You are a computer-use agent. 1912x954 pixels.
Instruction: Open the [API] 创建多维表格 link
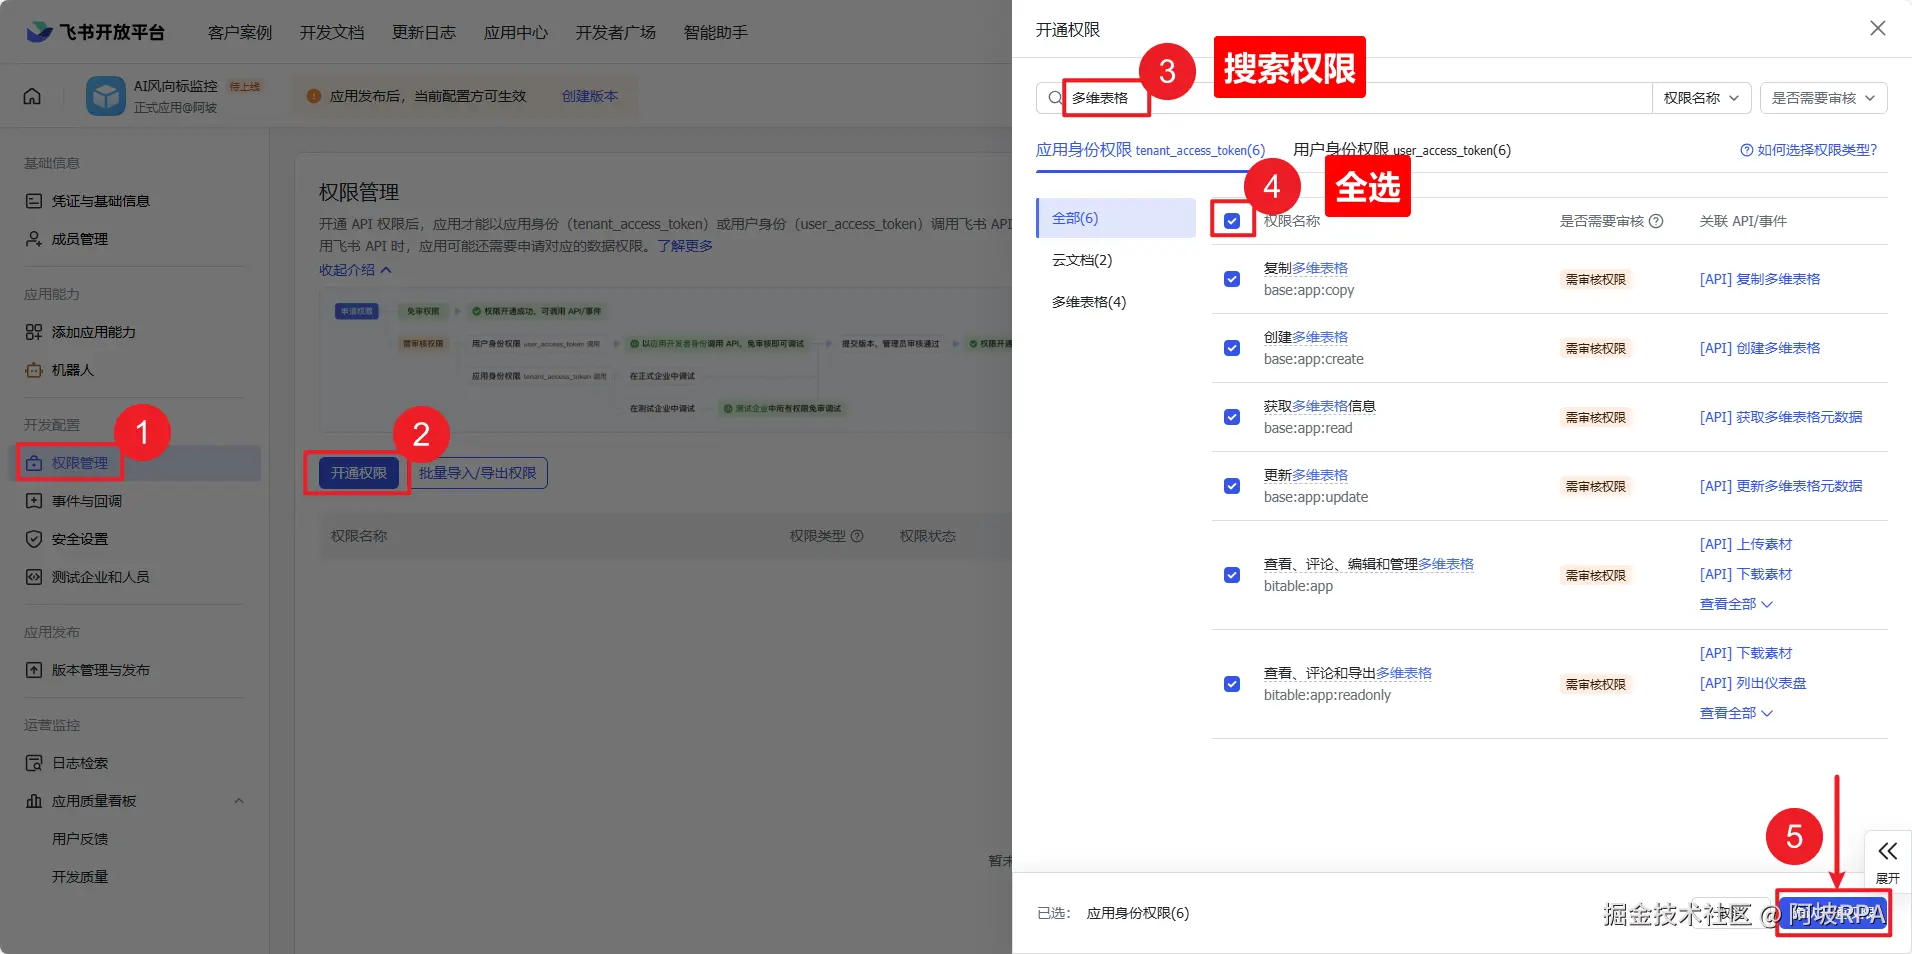click(1760, 348)
